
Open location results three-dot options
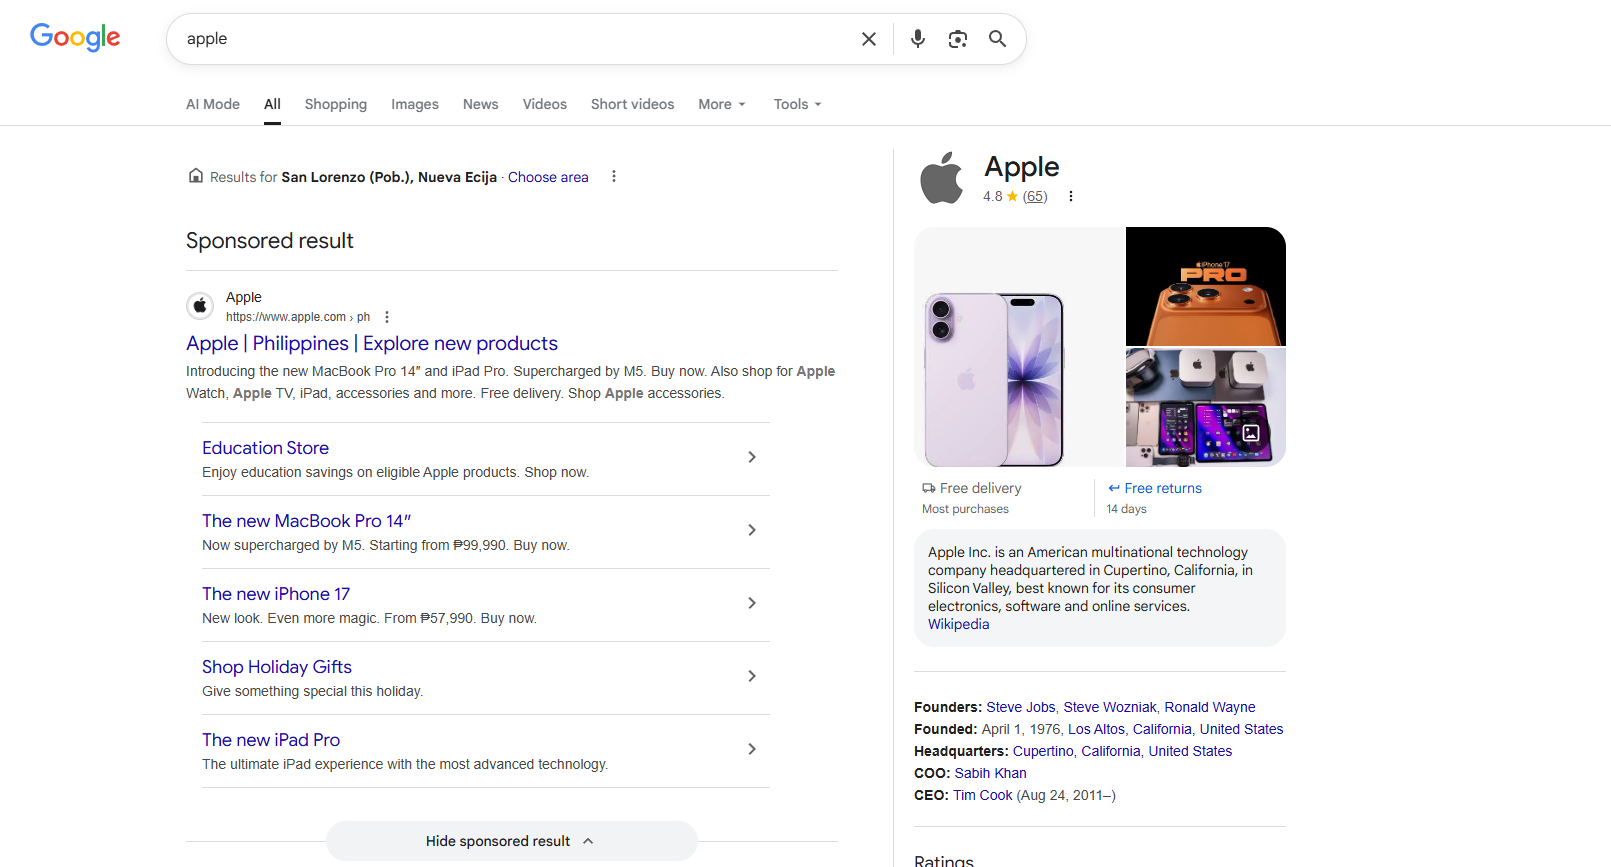pos(614,177)
